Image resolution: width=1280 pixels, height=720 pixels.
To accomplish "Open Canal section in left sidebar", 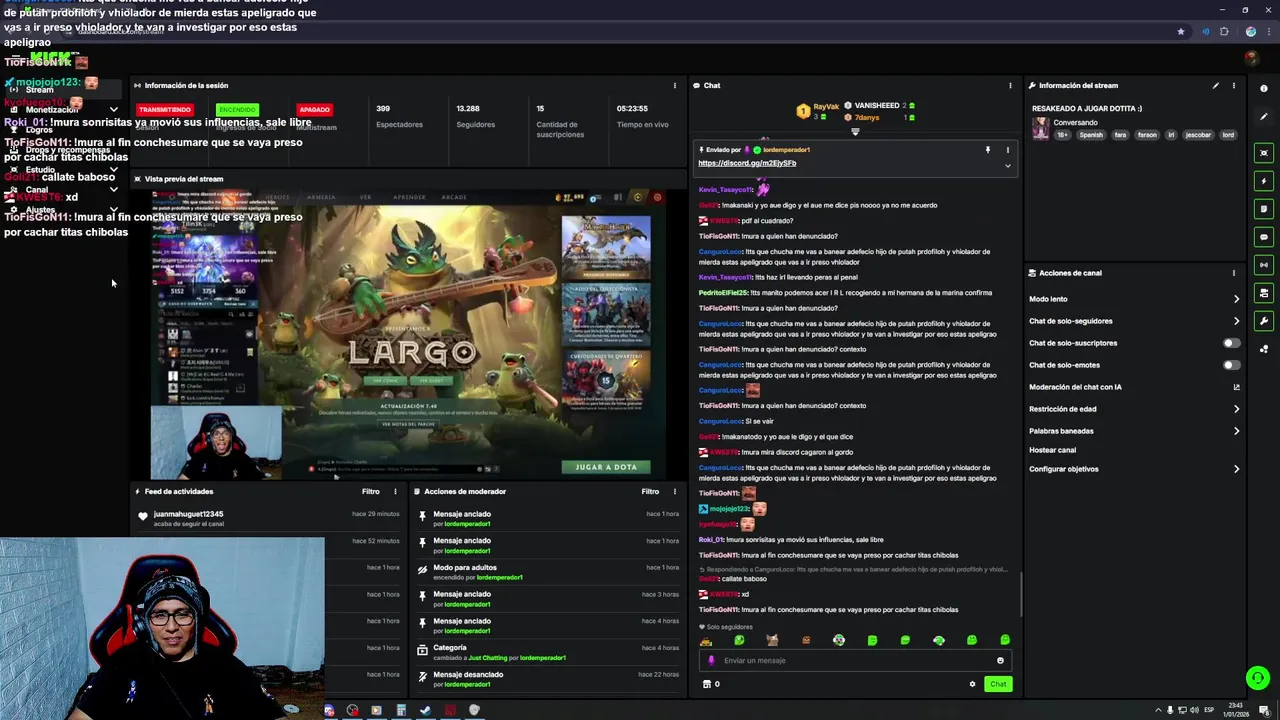I will (x=37, y=190).
